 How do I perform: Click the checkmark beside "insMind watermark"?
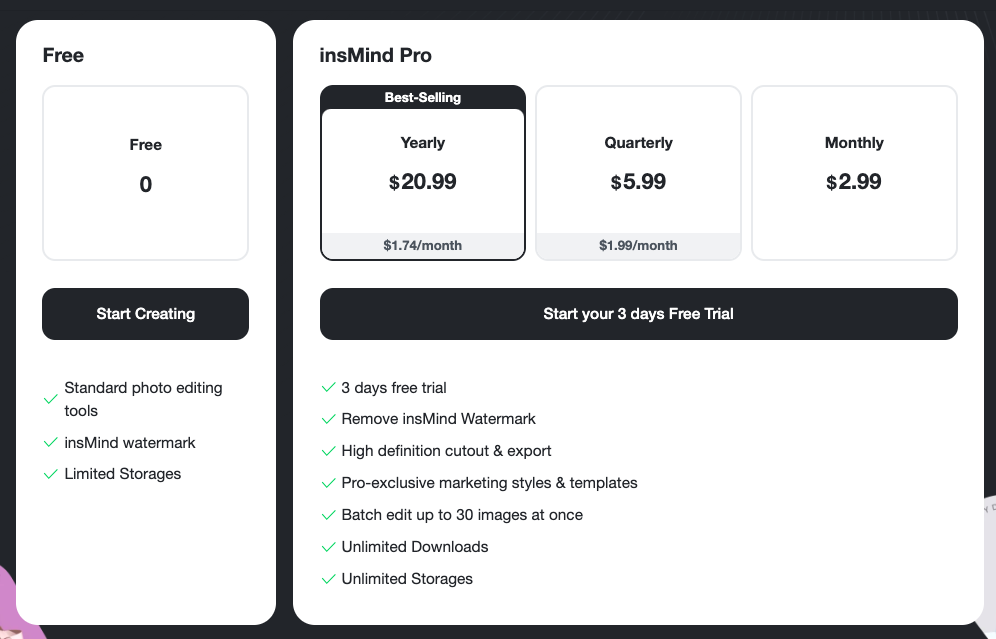point(51,443)
